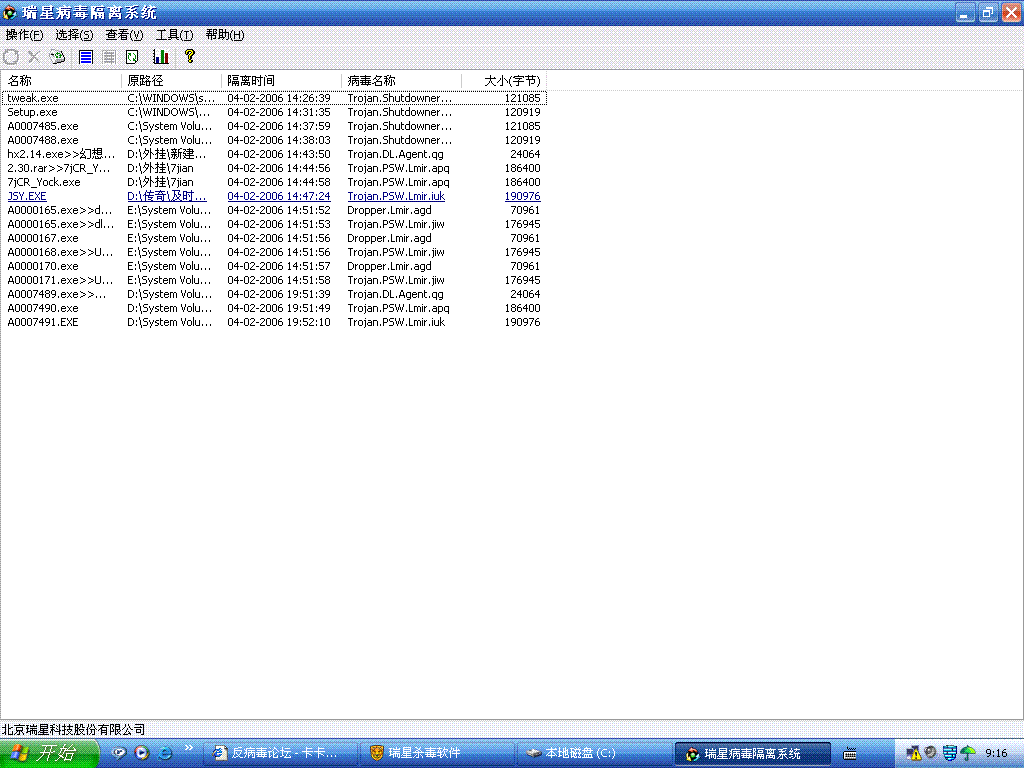Click the D:\传奇\及时 path link

167,196
